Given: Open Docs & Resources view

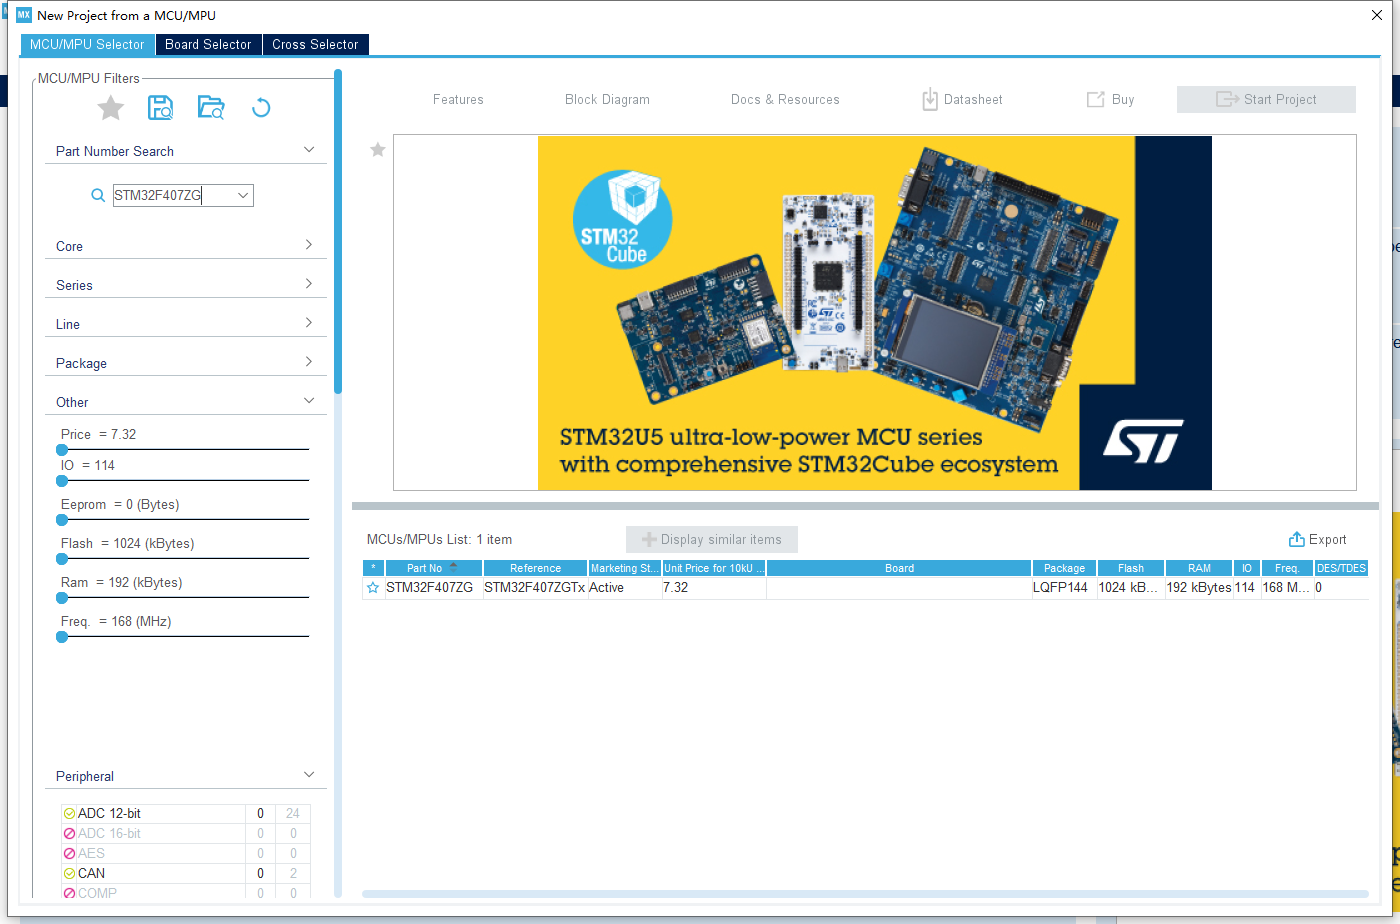Looking at the screenshot, I should [785, 99].
